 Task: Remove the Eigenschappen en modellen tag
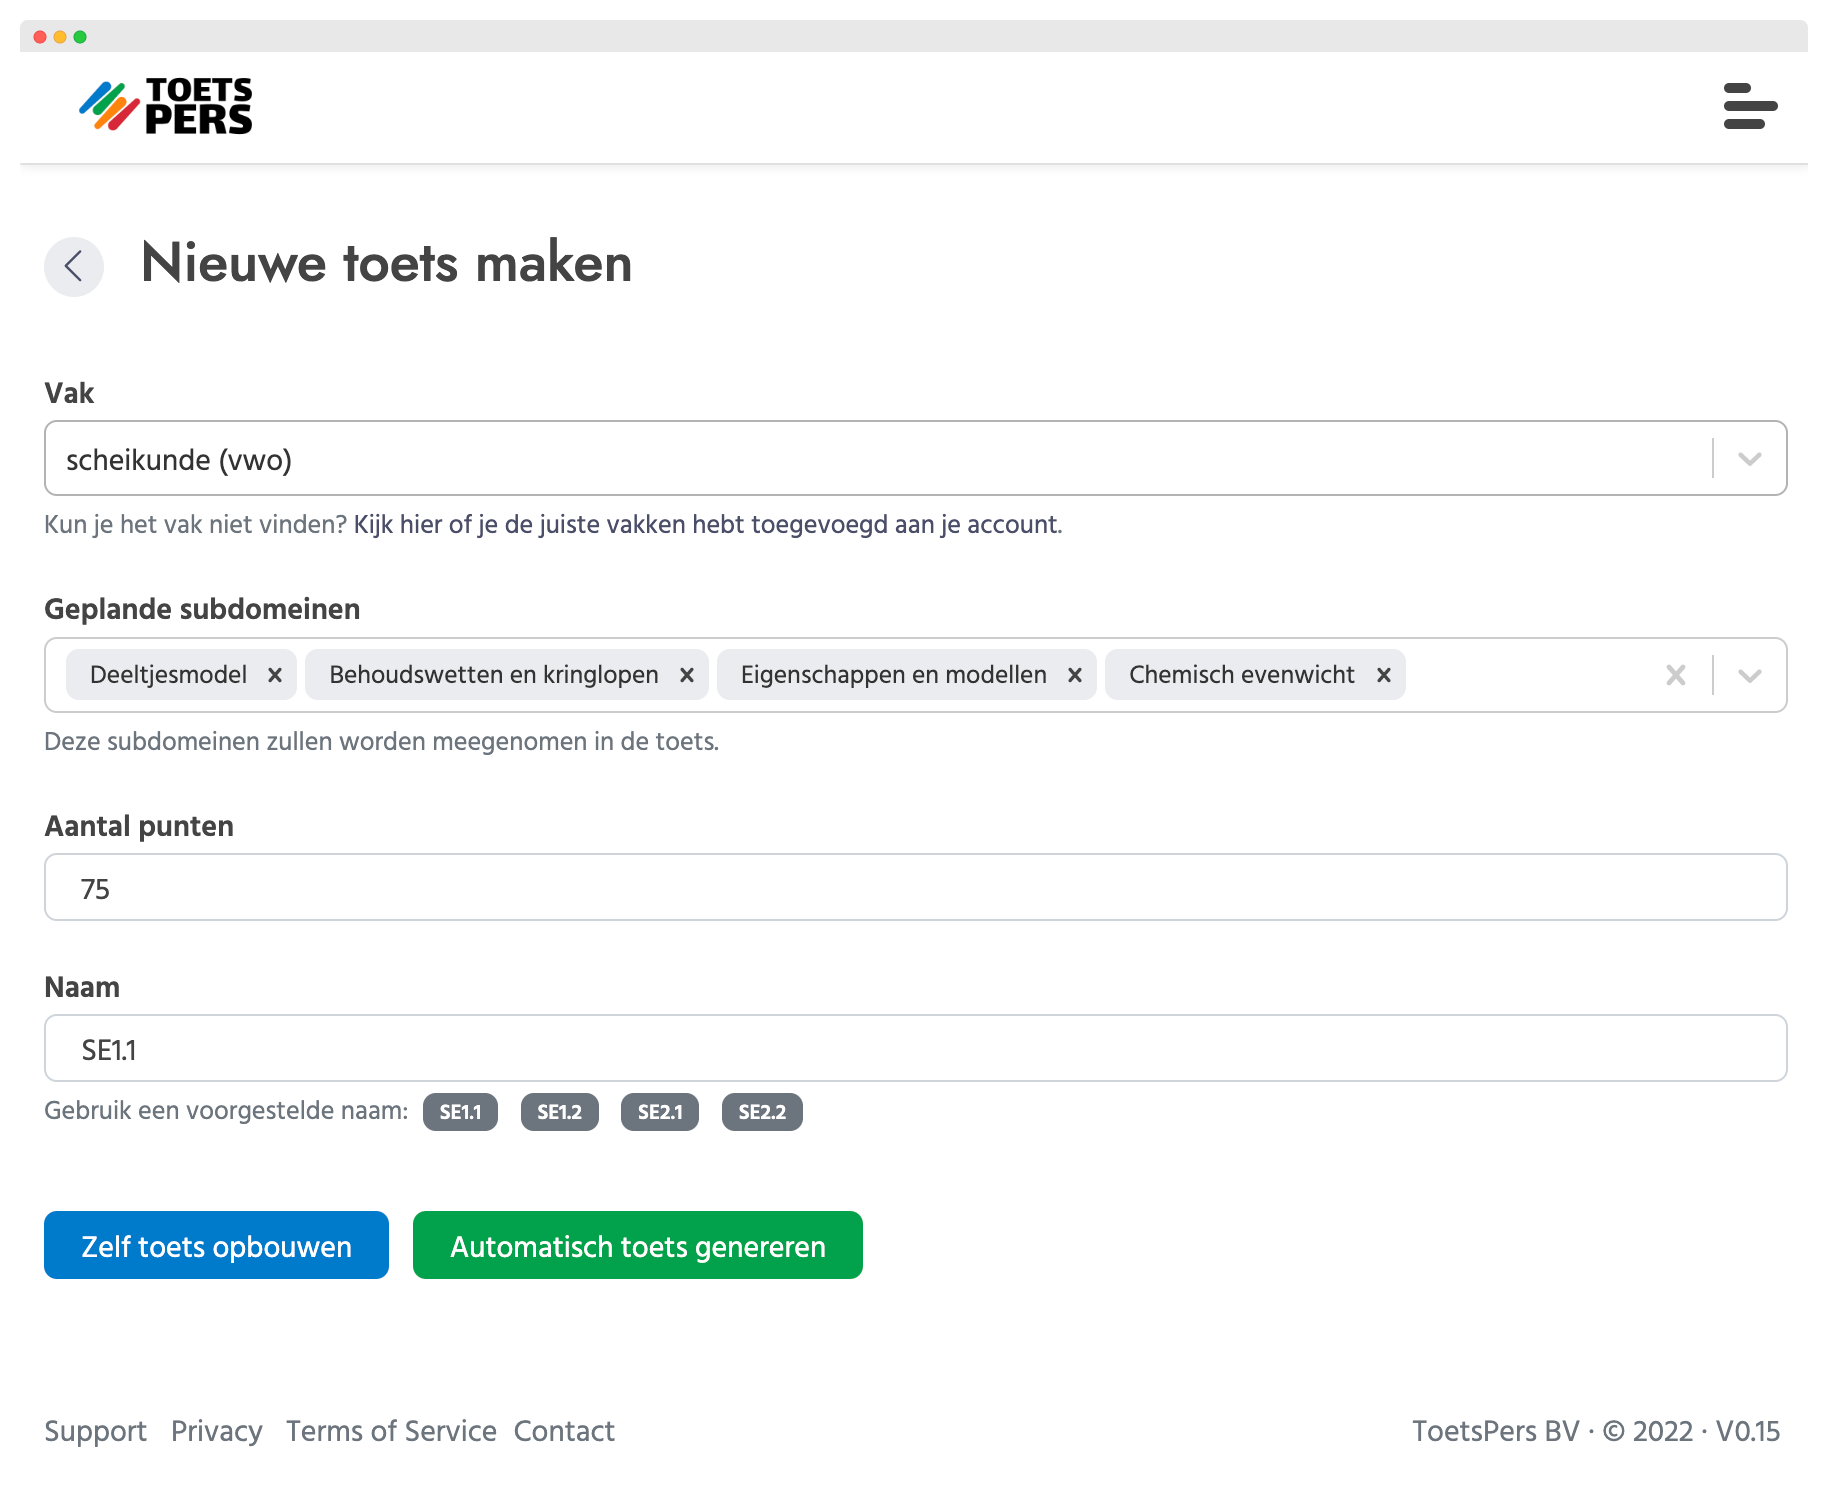[1074, 674]
